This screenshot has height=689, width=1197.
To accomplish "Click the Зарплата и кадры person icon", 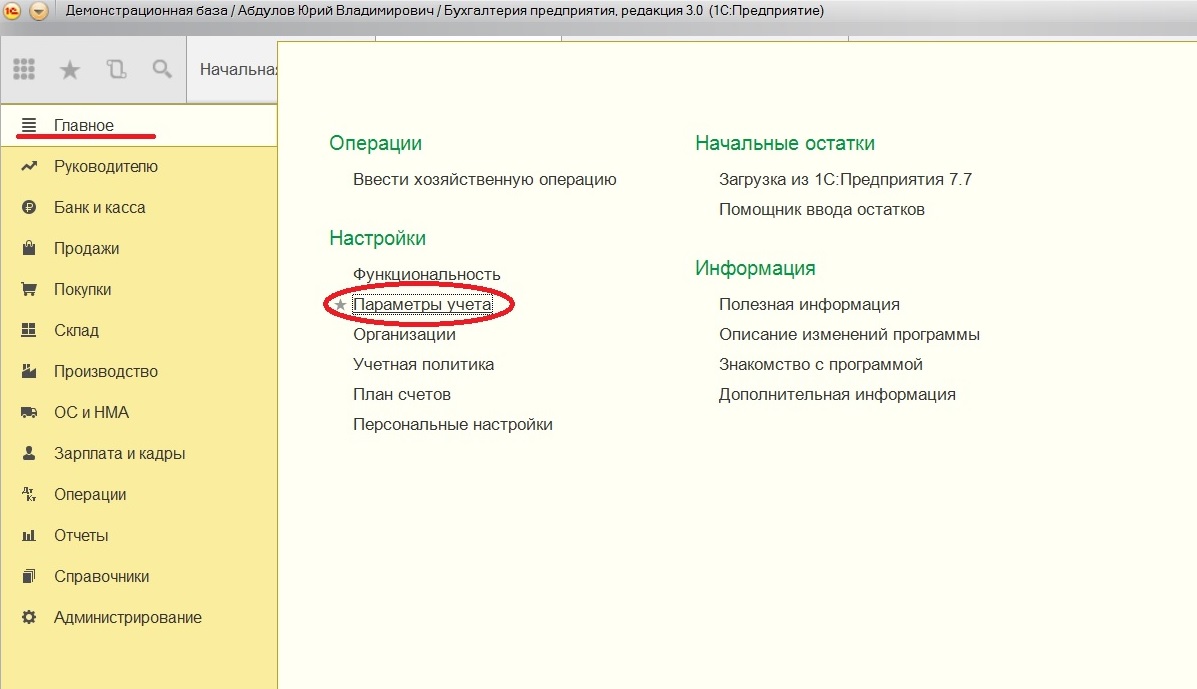I will (x=29, y=453).
